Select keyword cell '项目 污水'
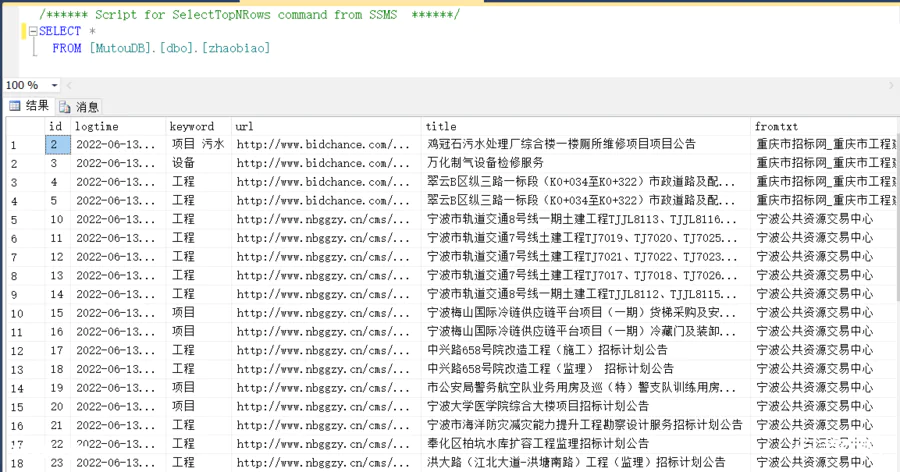The height and width of the screenshot is (472, 900). coord(199,144)
